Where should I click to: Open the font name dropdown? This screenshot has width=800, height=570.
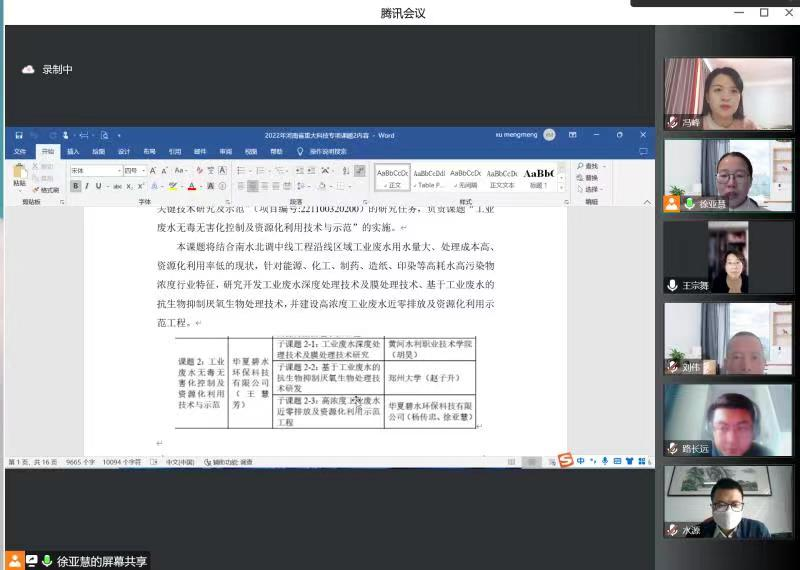(118, 171)
